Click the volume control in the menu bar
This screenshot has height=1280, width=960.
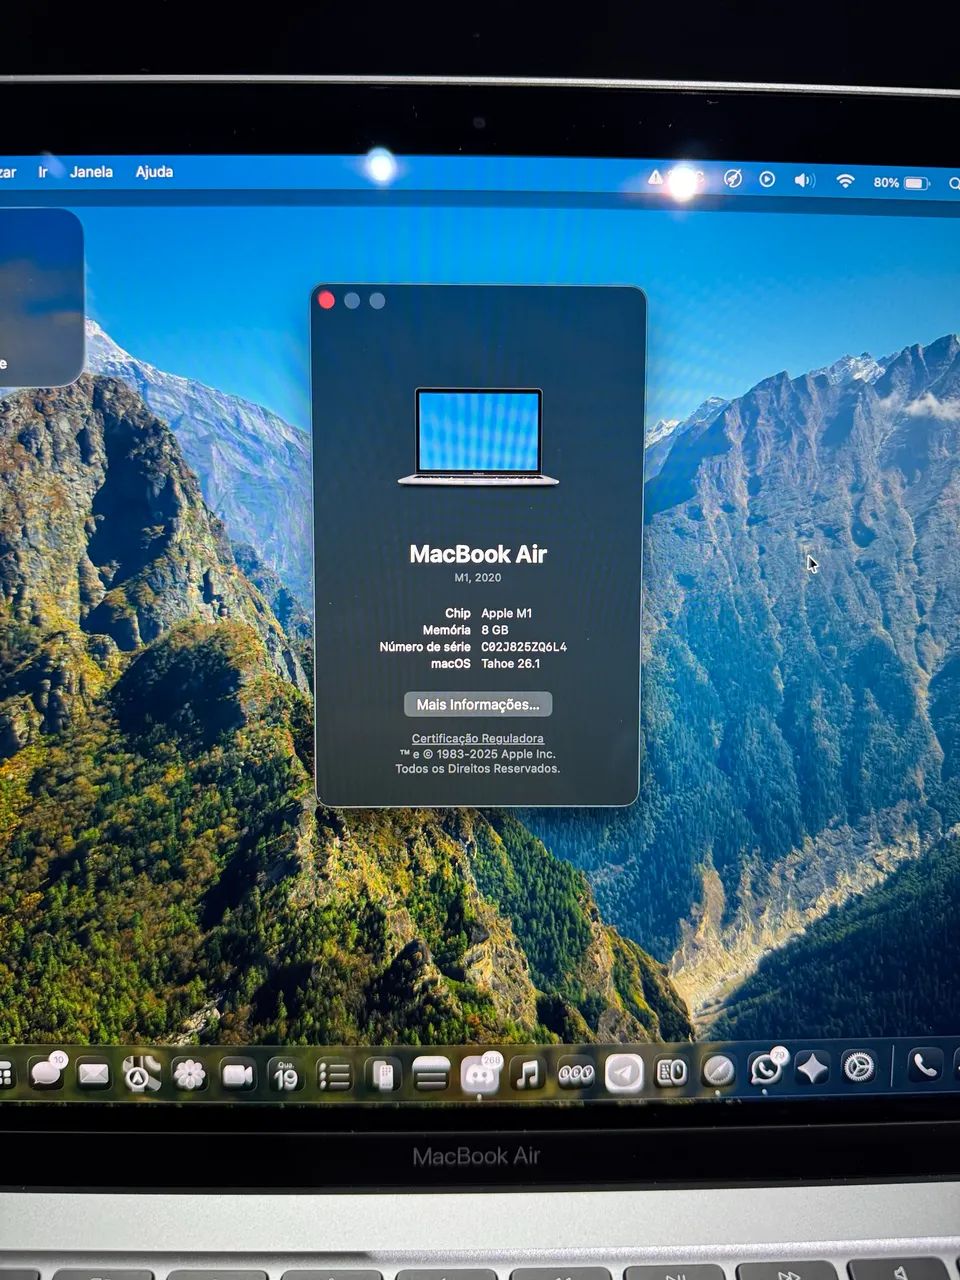803,181
